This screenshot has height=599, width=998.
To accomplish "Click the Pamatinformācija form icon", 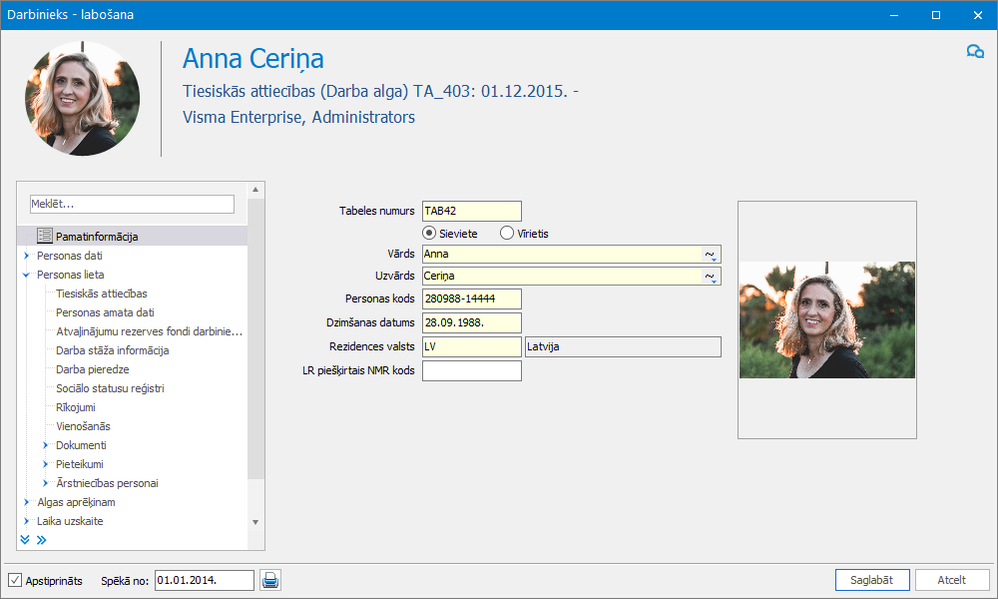I will (45, 236).
